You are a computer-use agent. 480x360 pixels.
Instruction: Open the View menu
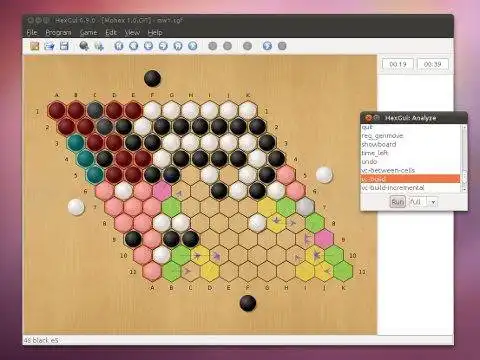coord(132,32)
